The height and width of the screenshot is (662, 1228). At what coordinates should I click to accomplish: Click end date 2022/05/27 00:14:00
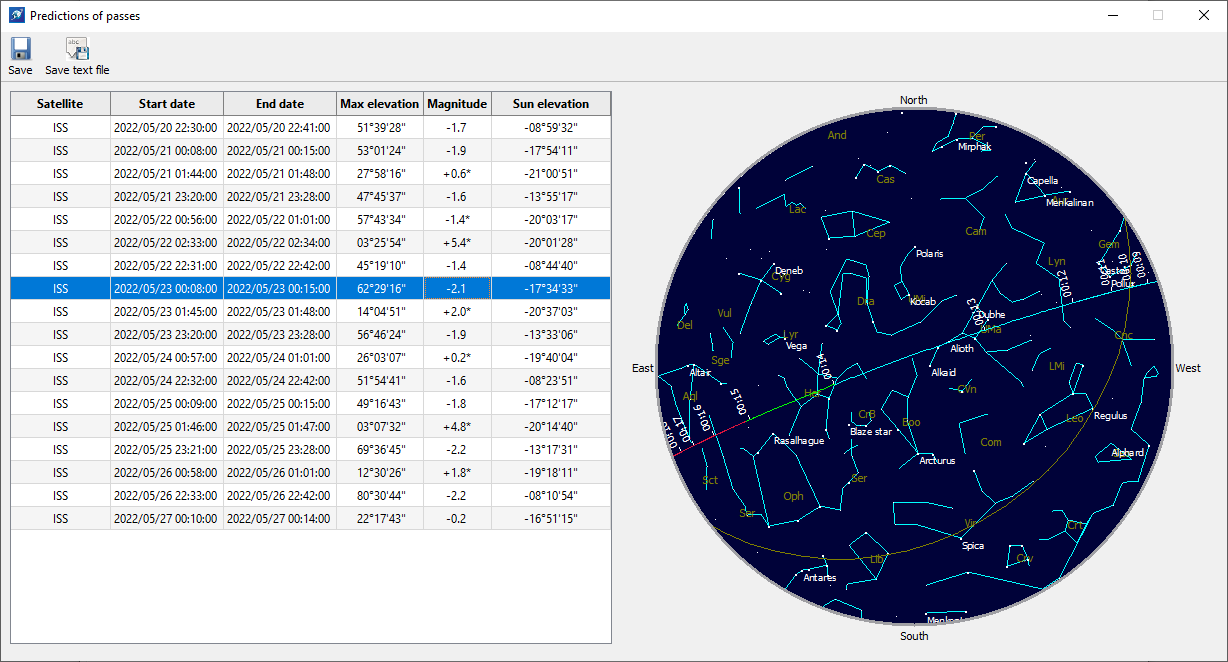[x=278, y=518]
